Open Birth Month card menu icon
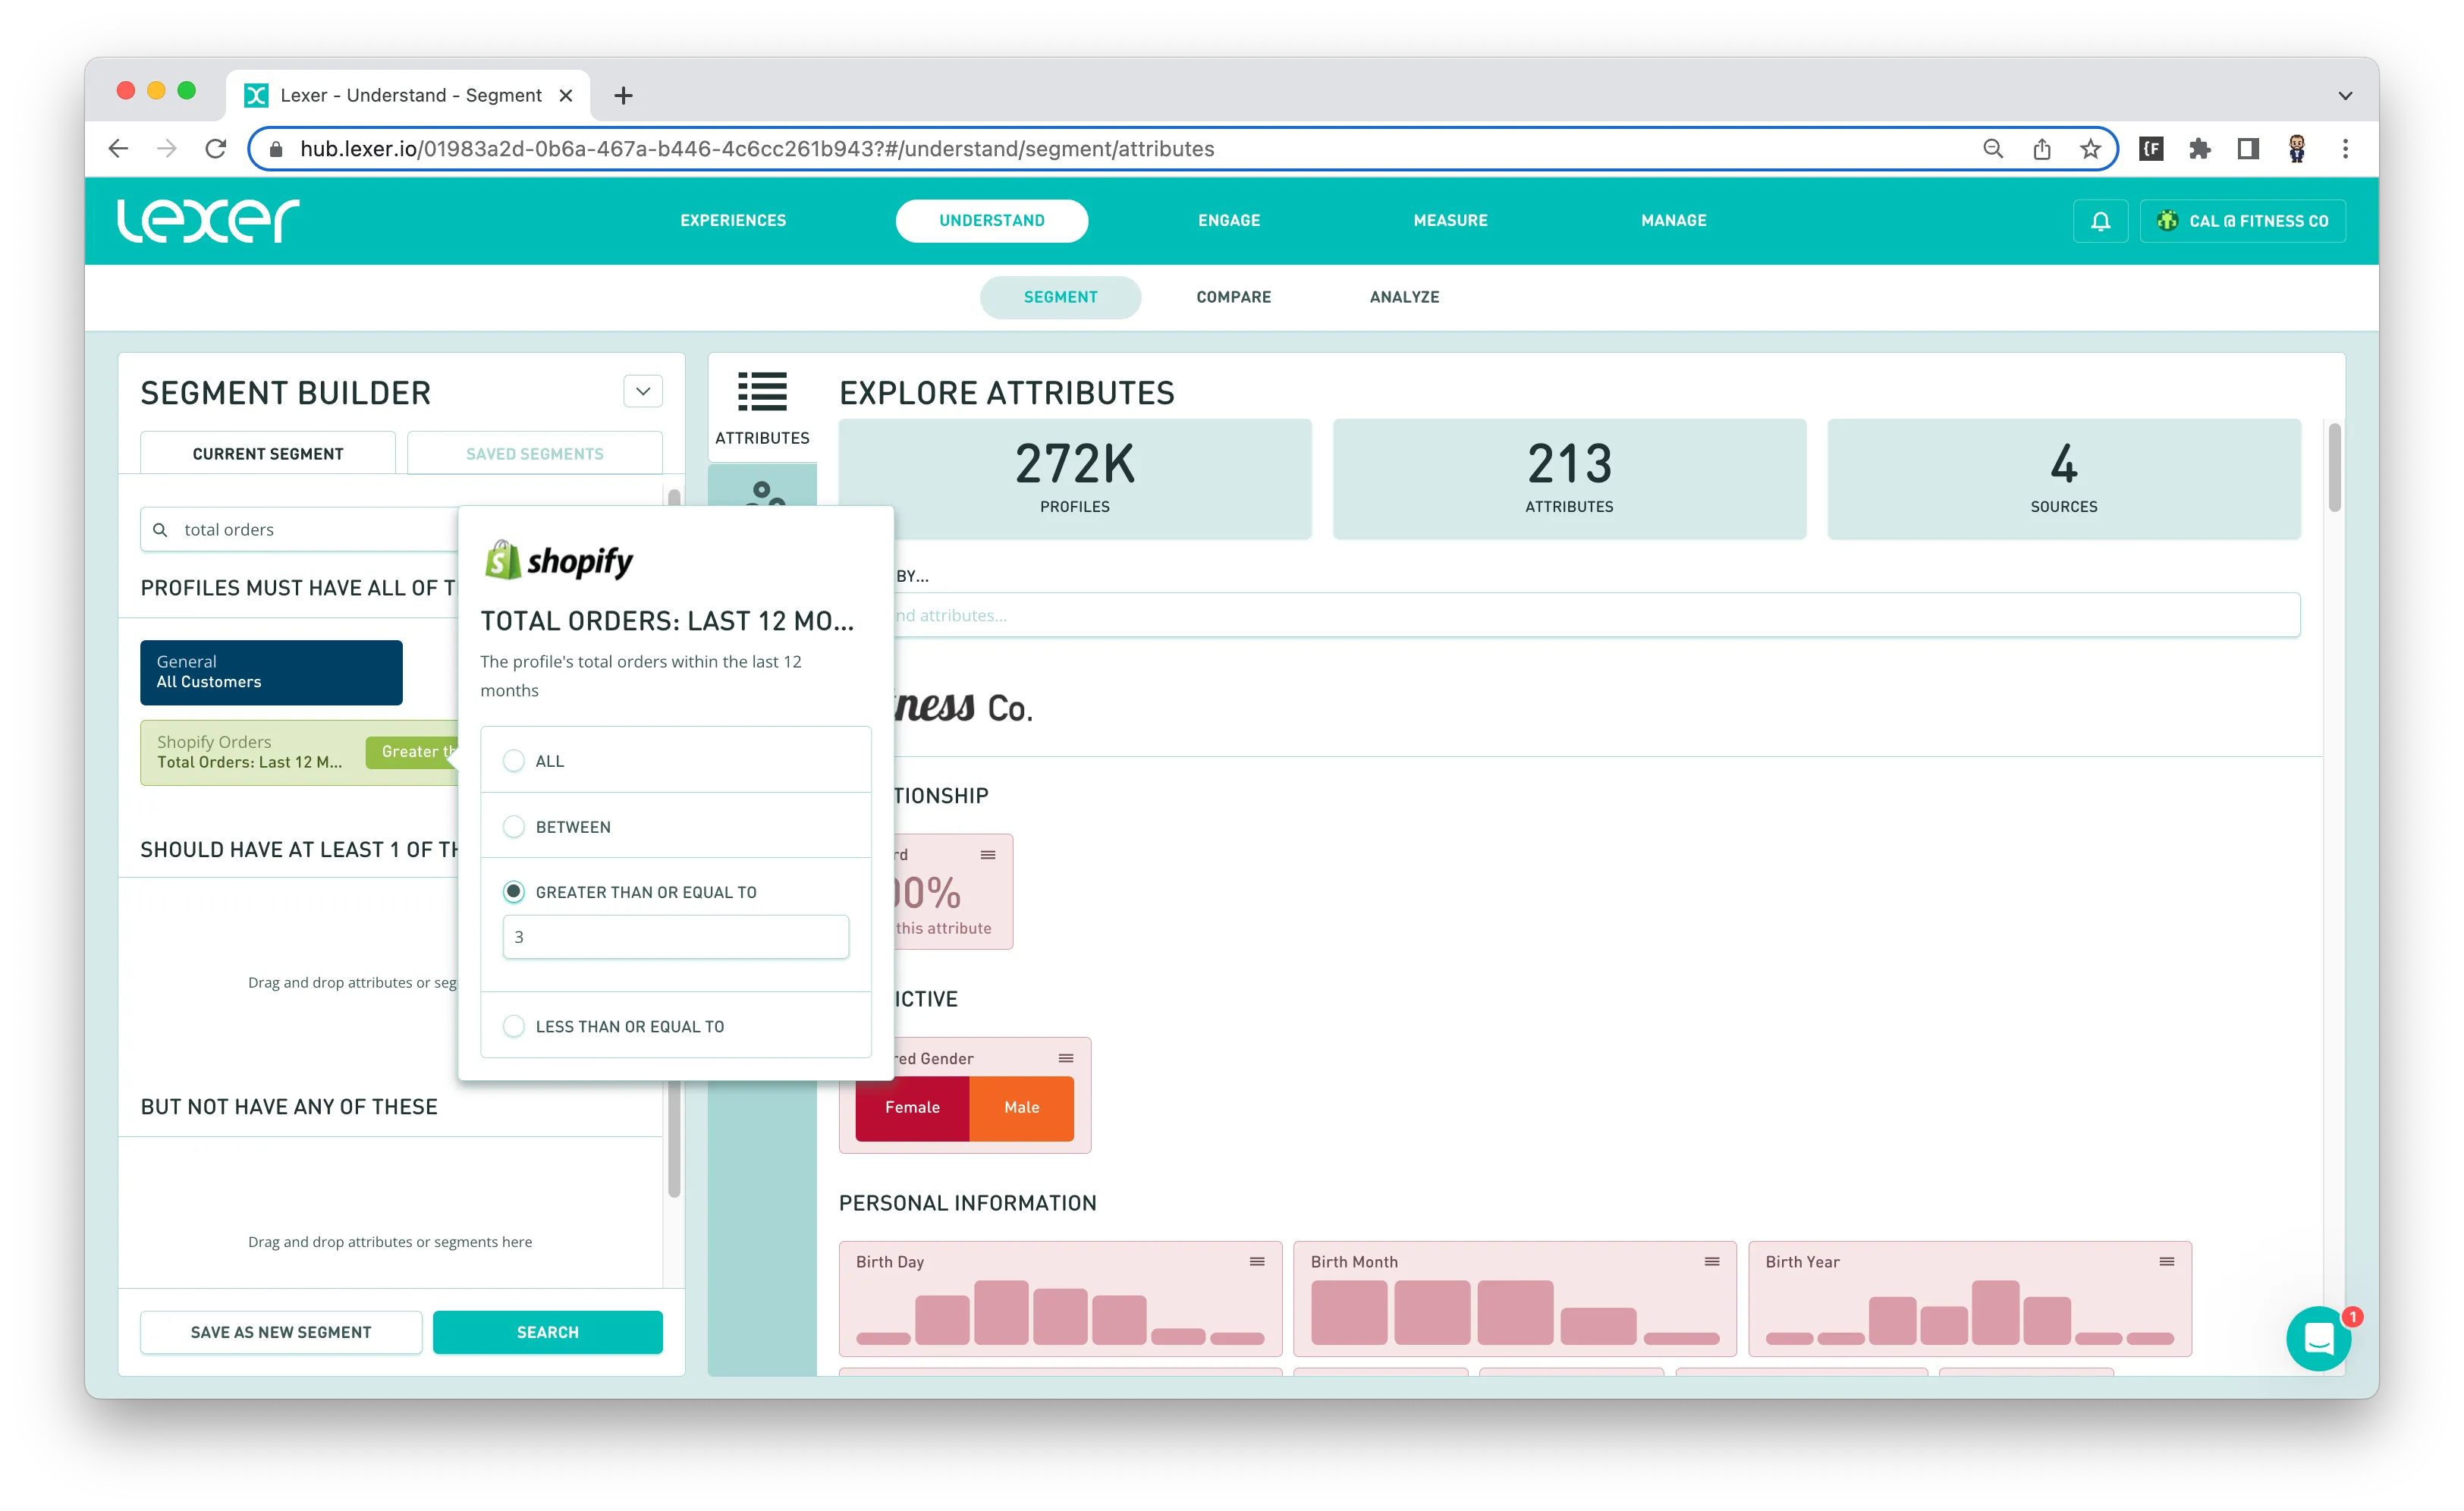The width and height of the screenshot is (2464, 1511). pyautogui.click(x=1712, y=1262)
